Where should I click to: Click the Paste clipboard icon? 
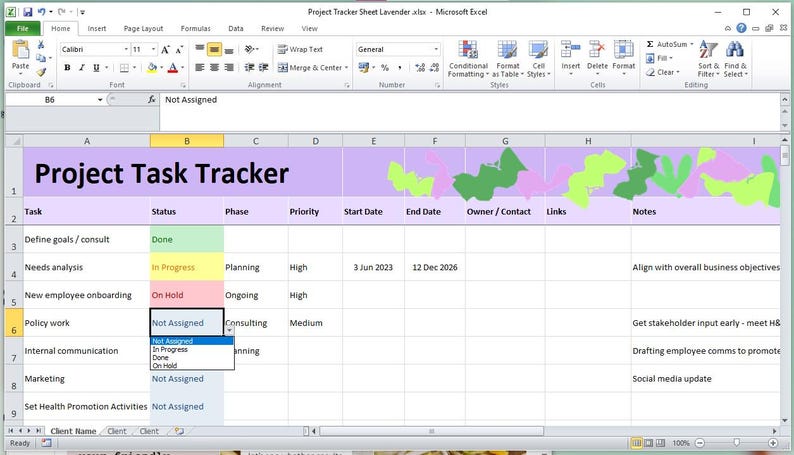click(x=20, y=50)
